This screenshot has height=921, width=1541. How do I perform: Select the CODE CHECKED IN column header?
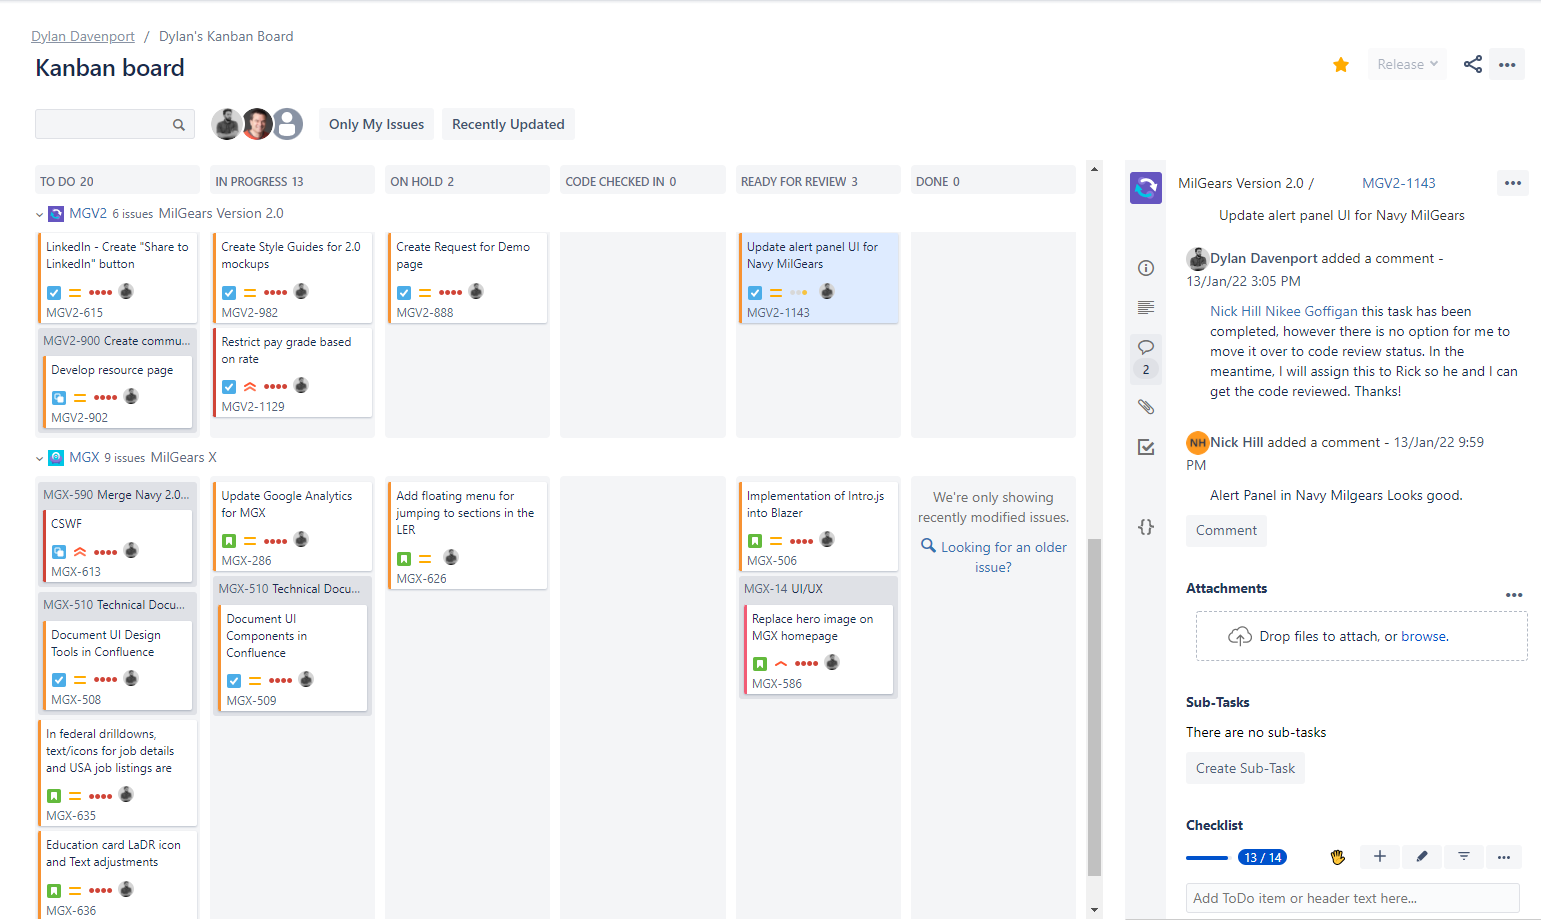(x=642, y=181)
